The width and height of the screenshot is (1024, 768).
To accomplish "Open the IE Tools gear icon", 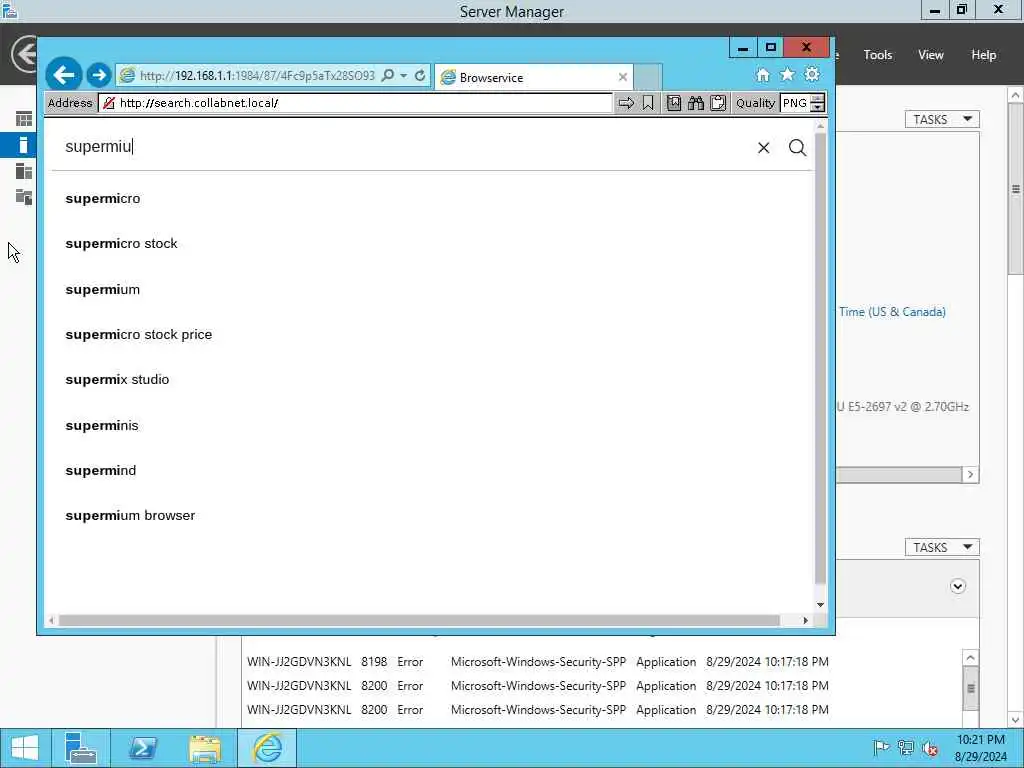I will [x=812, y=74].
